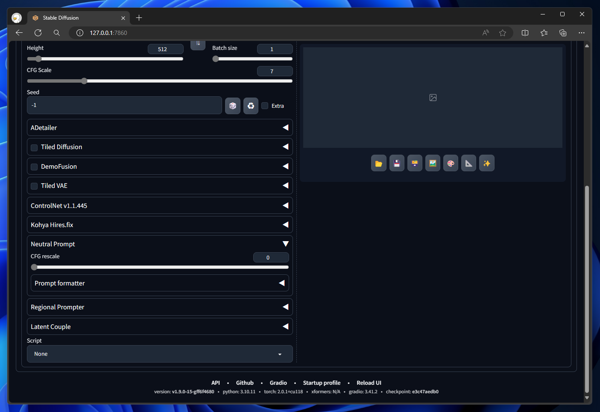The image size is (600, 412).
Task: Reload the page with the refresh icon
Action: click(38, 33)
